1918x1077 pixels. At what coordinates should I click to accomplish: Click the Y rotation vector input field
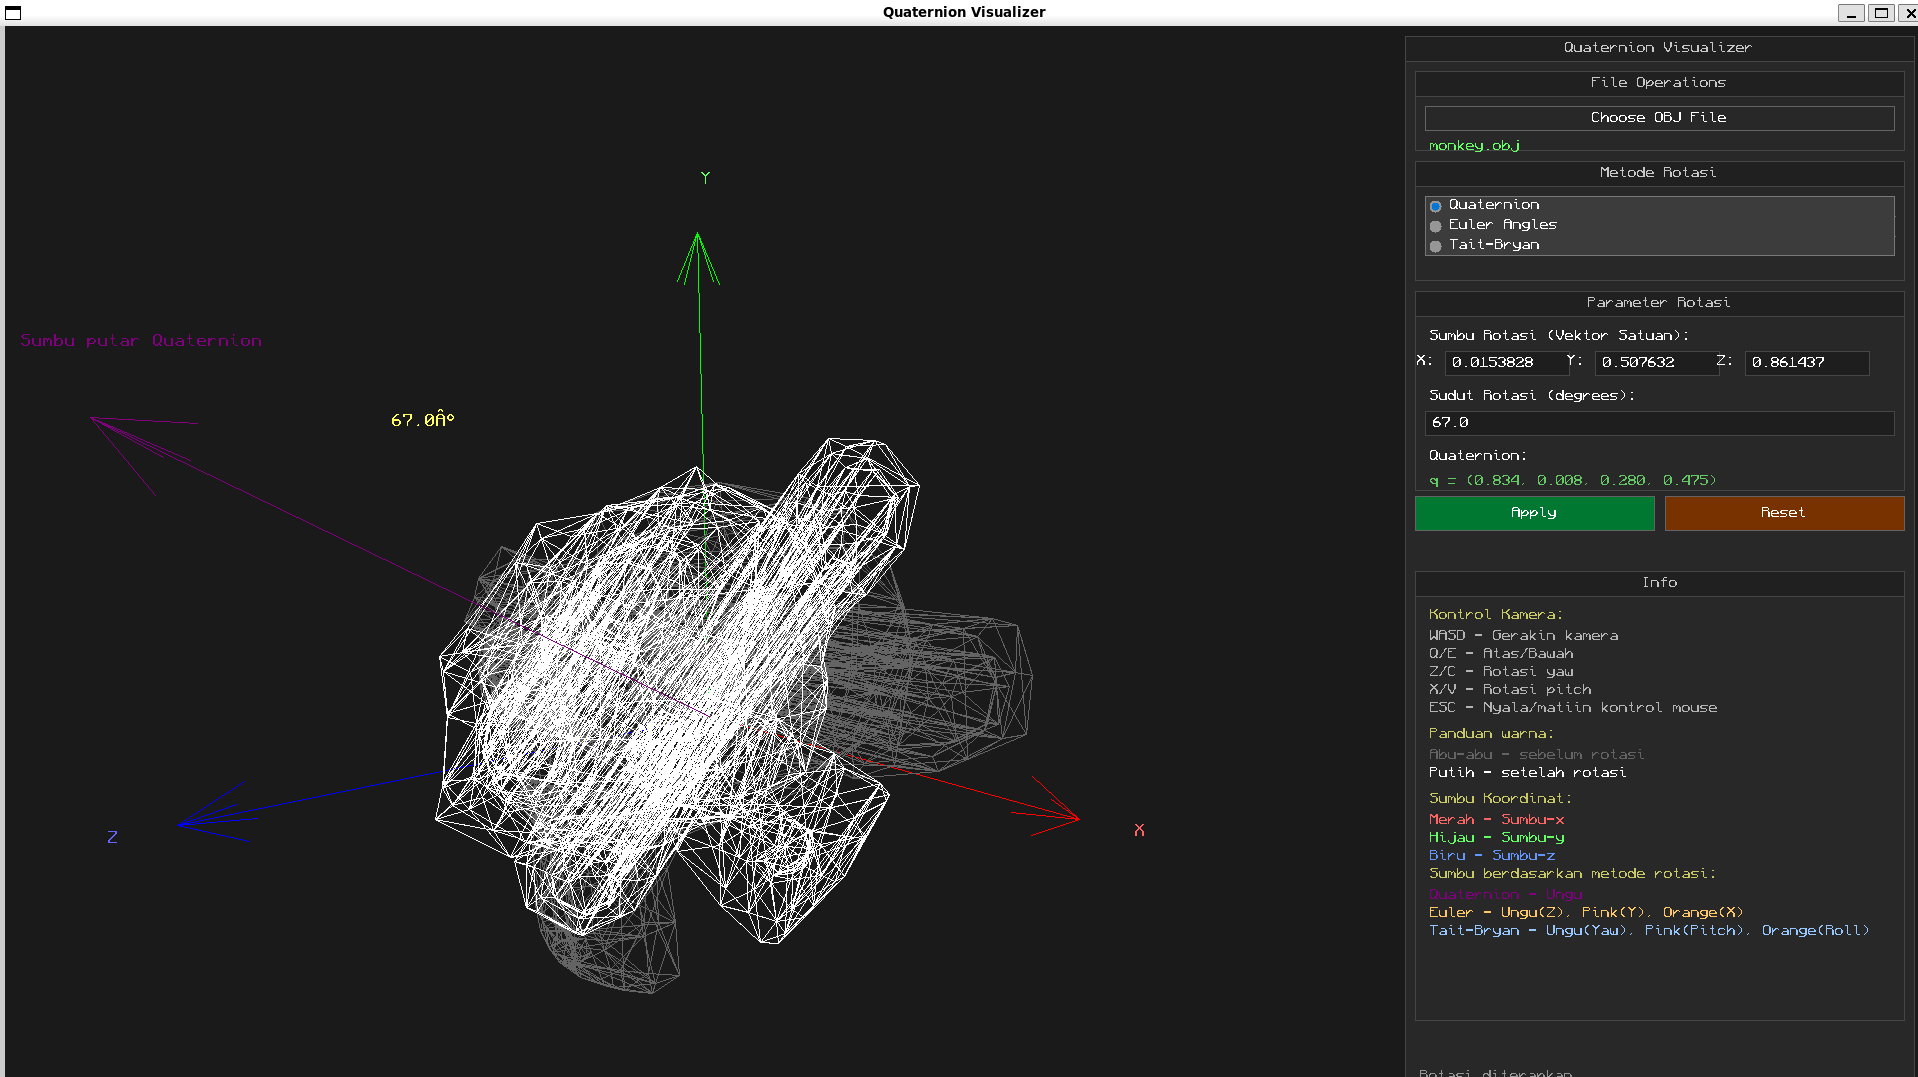tap(1655, 363)
